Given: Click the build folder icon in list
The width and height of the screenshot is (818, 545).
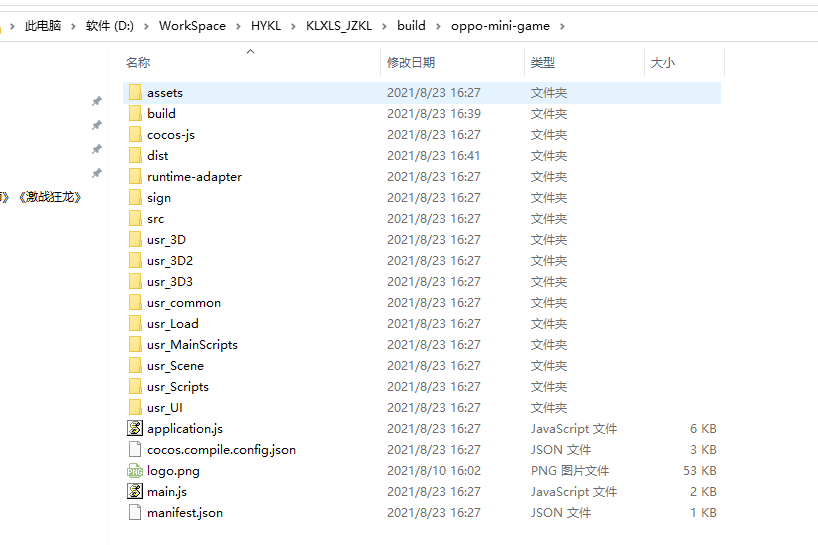Looking at the screenshot, I should 135,113.
